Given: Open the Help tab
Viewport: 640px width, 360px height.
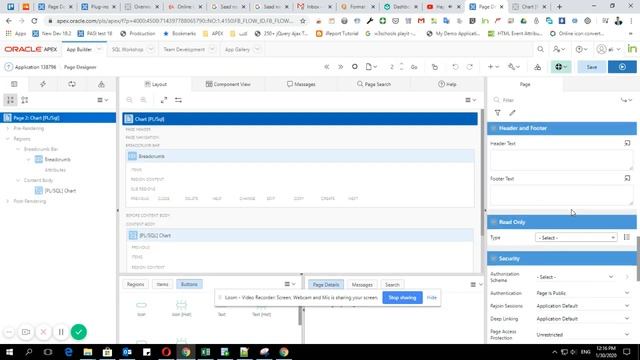Looking at the screenshot, I should coord(447,84).
